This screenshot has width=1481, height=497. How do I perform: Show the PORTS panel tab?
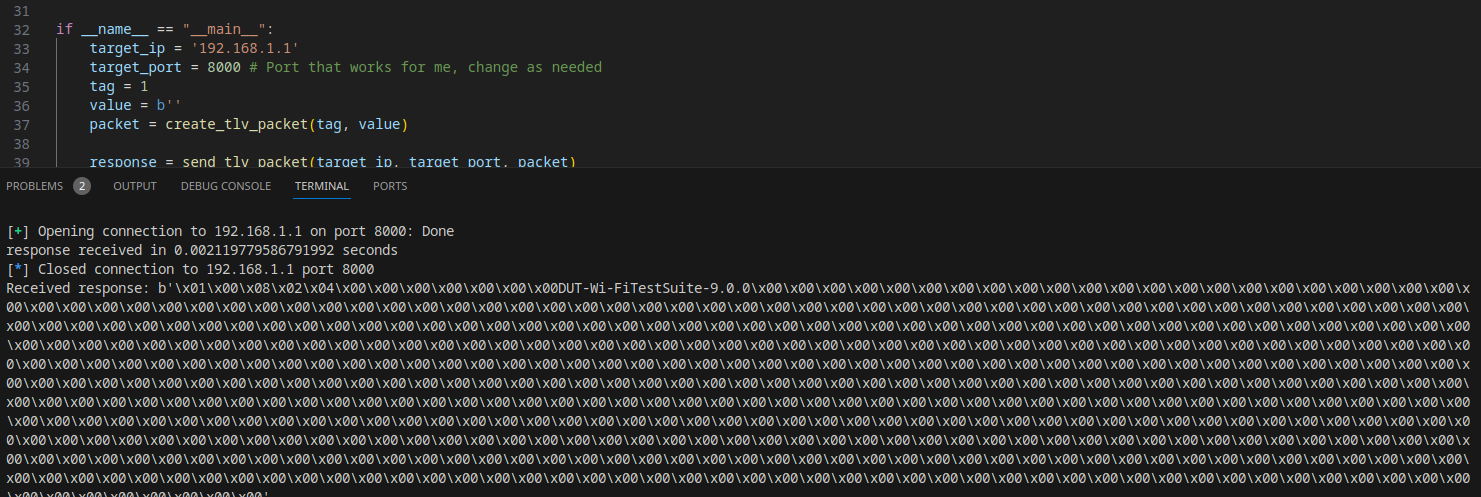[x=390, y=186]
